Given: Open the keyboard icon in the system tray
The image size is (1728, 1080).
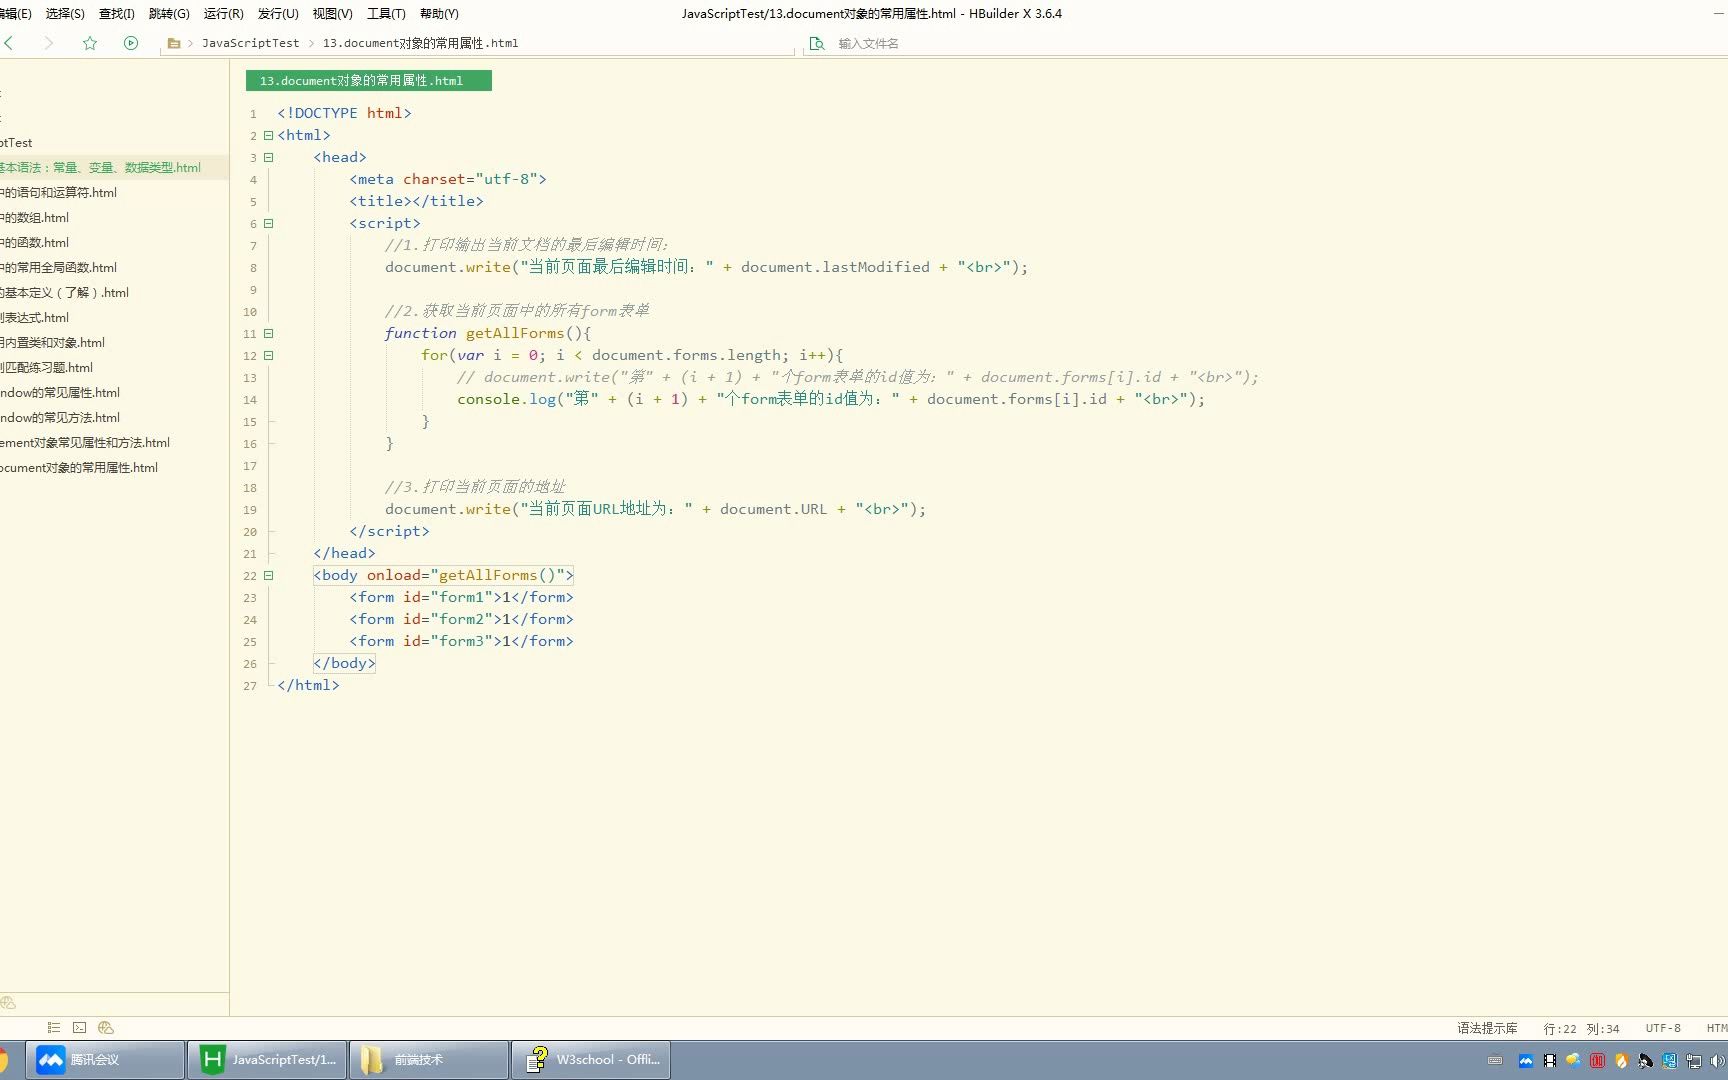Looking at the screenshot, I should 1495,1061.
